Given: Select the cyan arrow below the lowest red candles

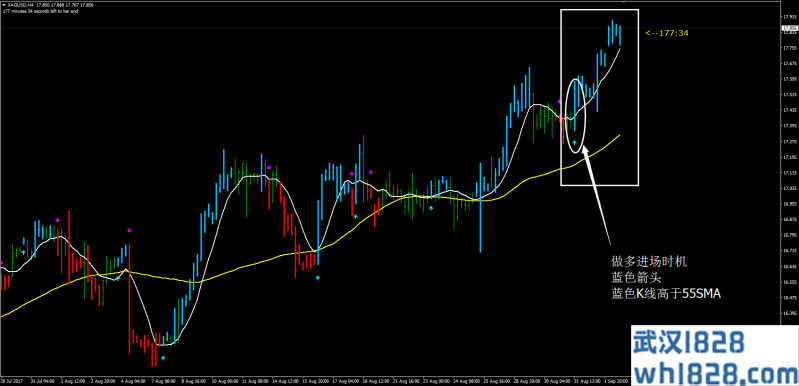Looking at the screenshot, I should pyautogui.click(x=163, y=358).
